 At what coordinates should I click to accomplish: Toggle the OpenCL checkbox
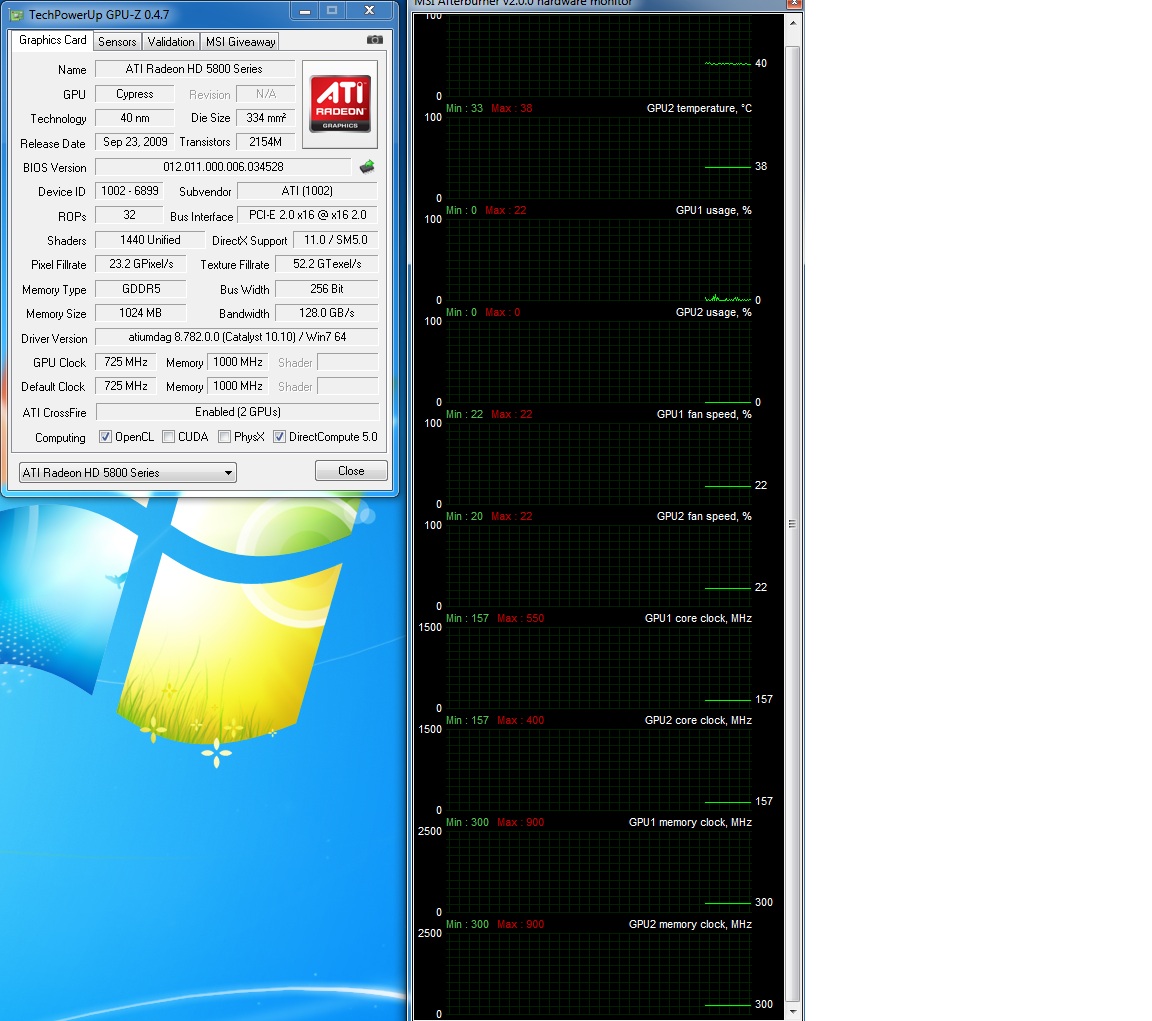(x=106, y=437)
